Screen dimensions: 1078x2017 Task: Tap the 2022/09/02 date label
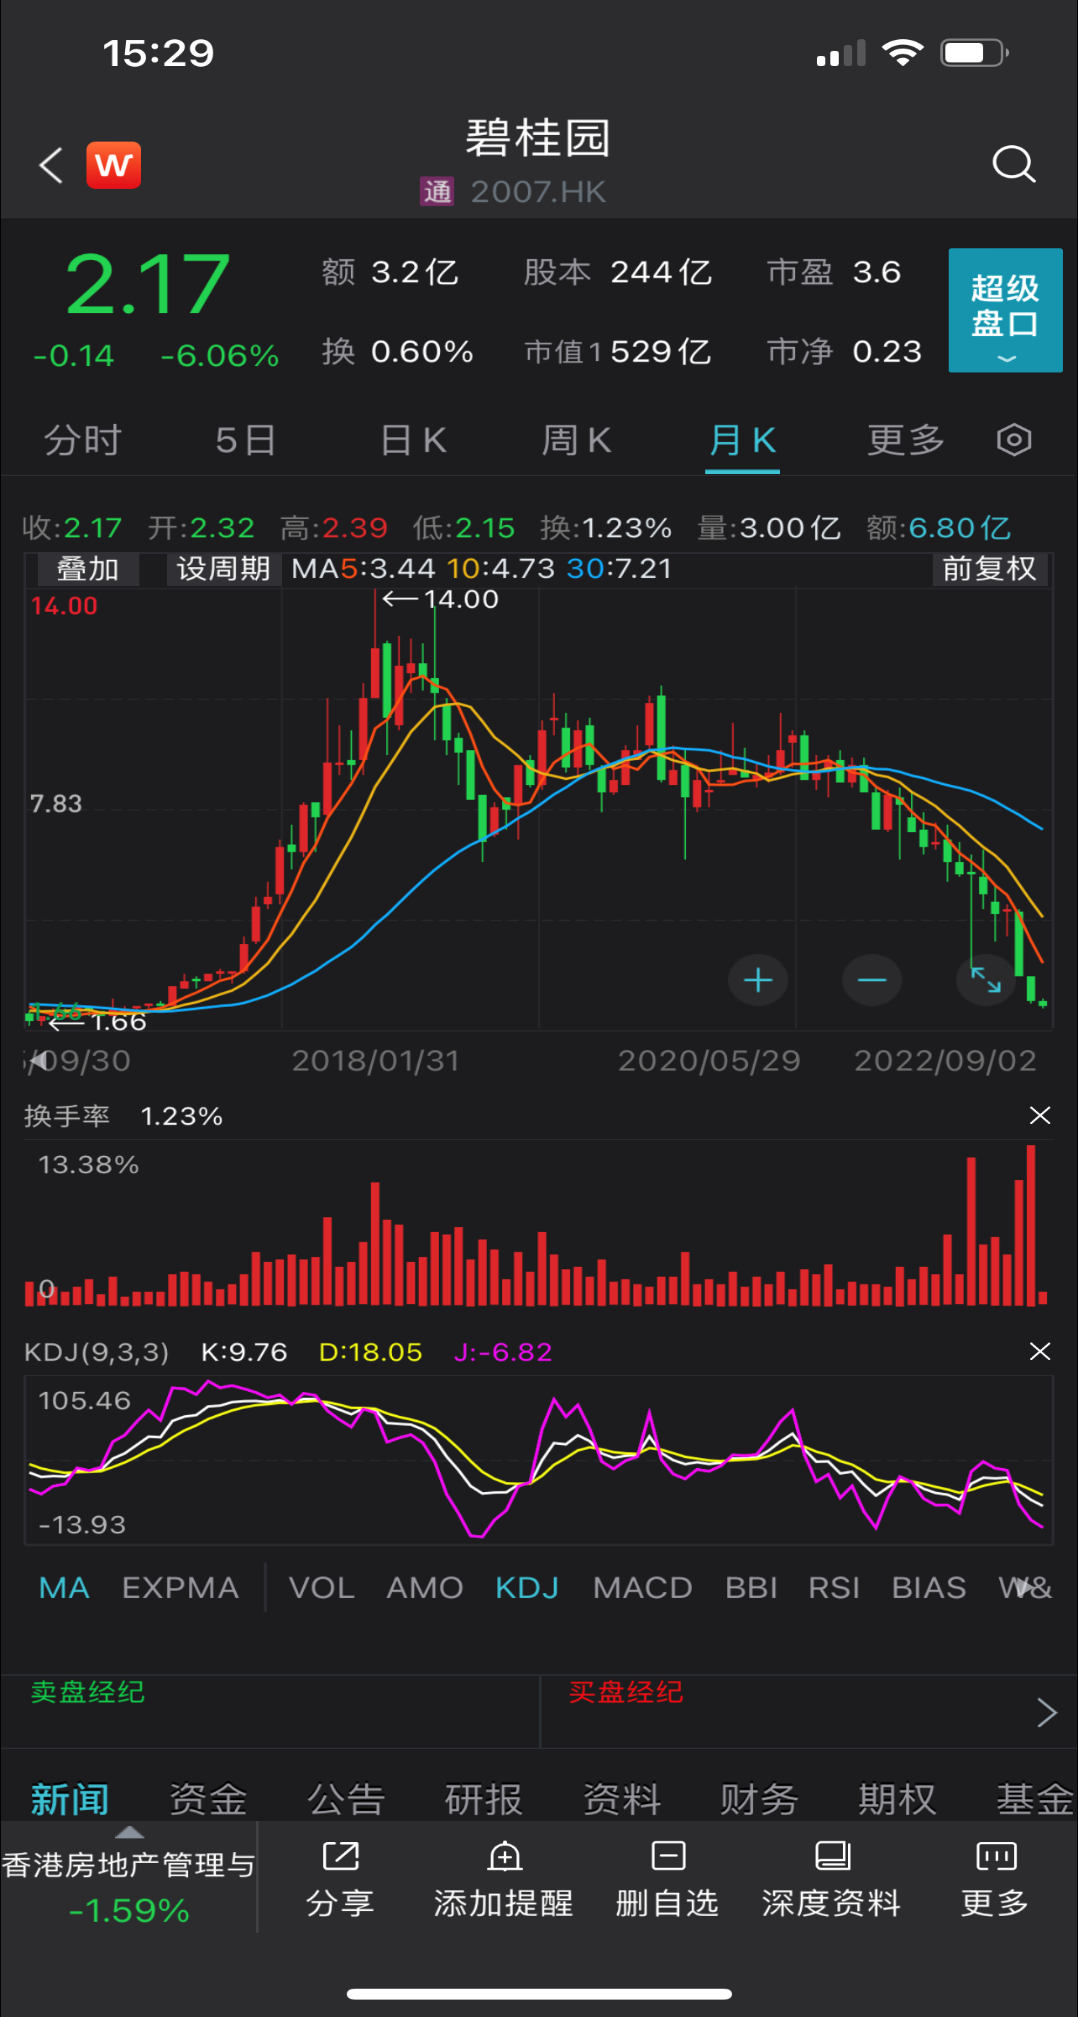[945, 1060]
